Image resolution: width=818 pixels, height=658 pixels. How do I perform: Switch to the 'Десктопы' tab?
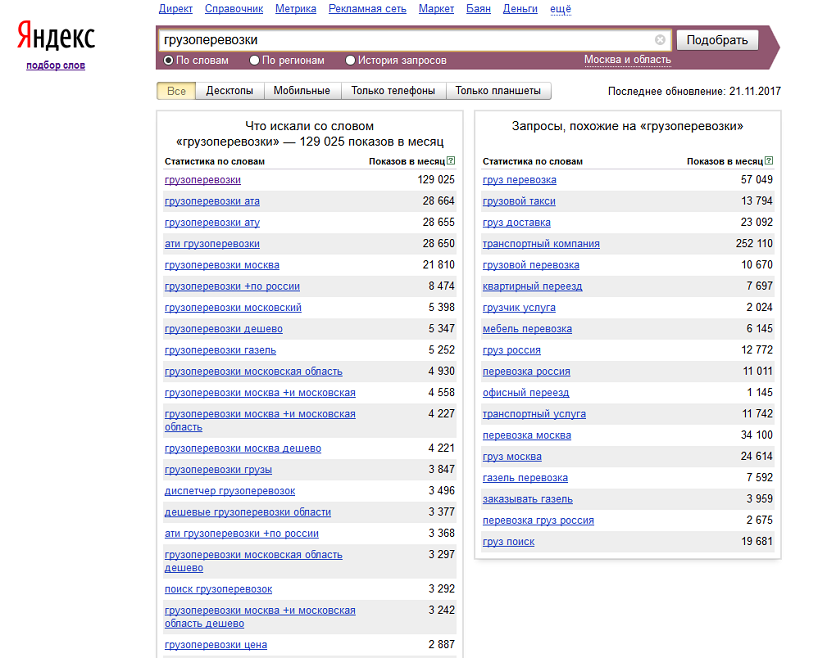[x=230, y=91]
